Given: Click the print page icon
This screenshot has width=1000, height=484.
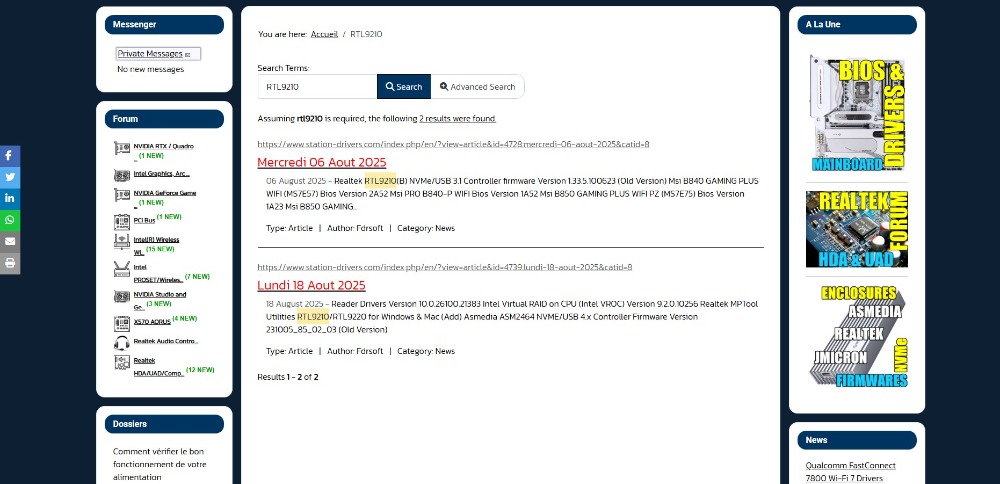Looking at the screenshot, I should point(10,263).
